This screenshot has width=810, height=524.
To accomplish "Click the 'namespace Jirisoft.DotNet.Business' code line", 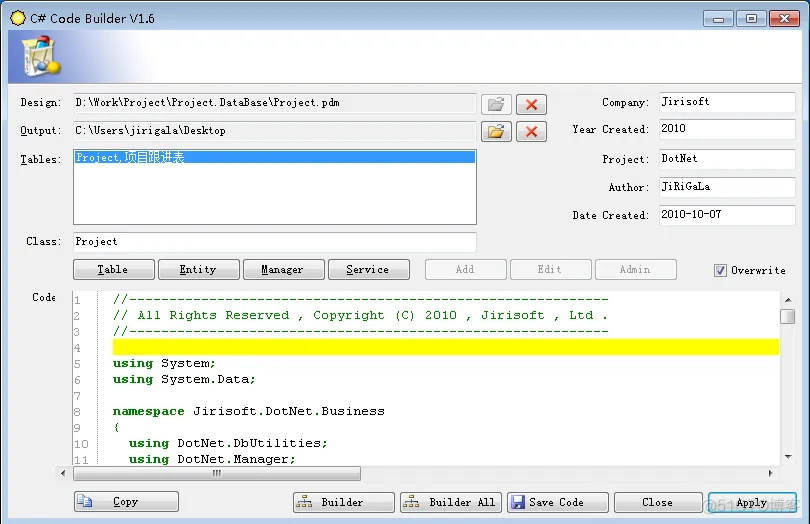I will point(248,411).
